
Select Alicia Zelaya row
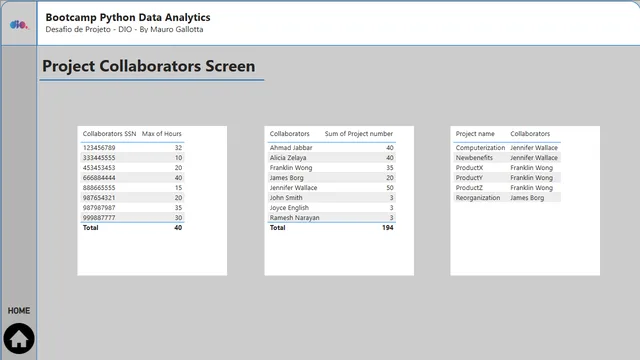tap(332, 158)
